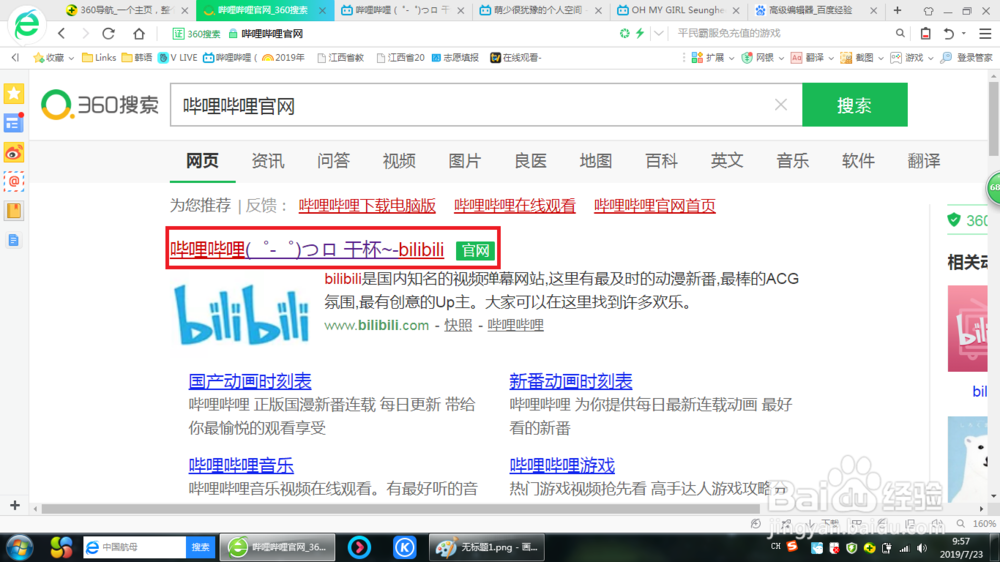Click the undo close-tab arrow icon
Viewport: 1000px width, 562px height.
point(949,33)
